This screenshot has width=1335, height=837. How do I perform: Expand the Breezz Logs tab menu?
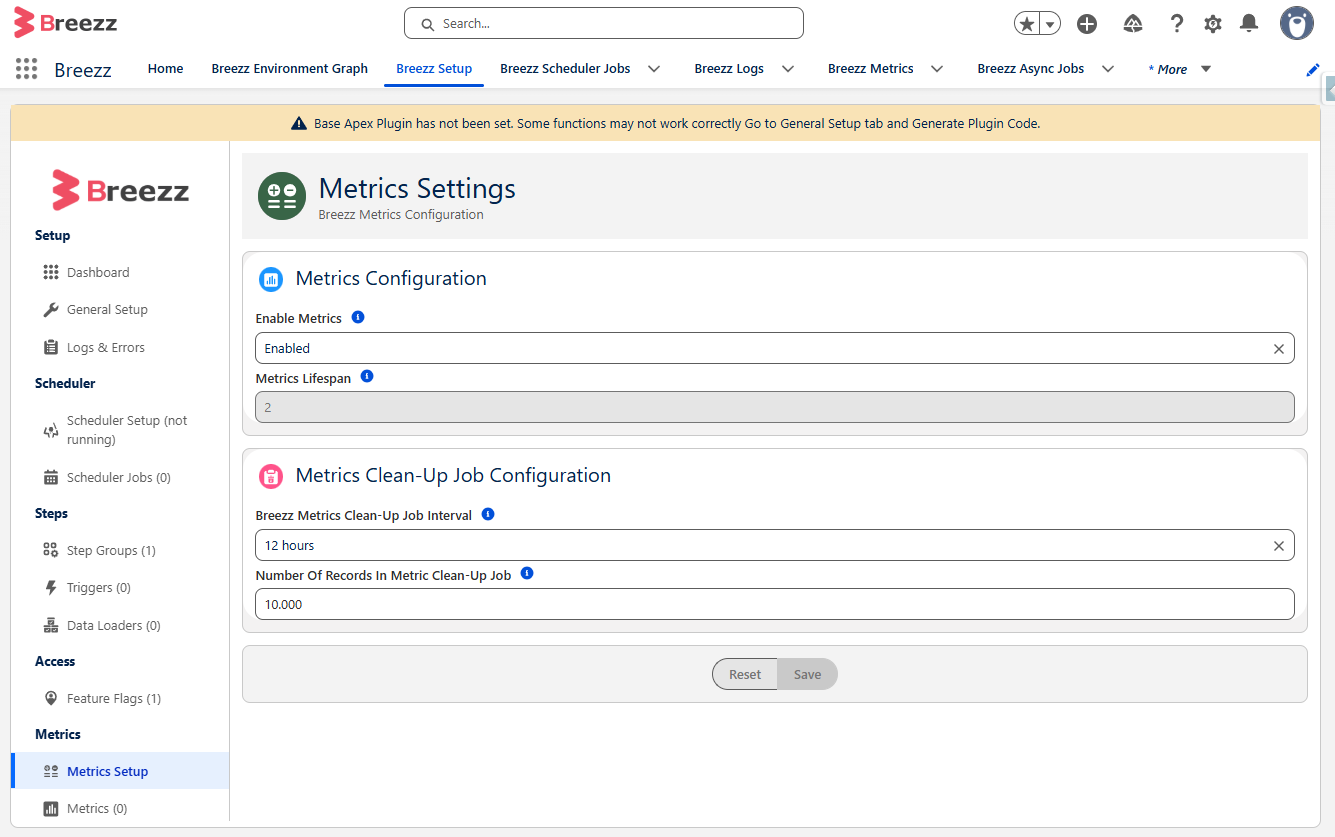point(788,69)
